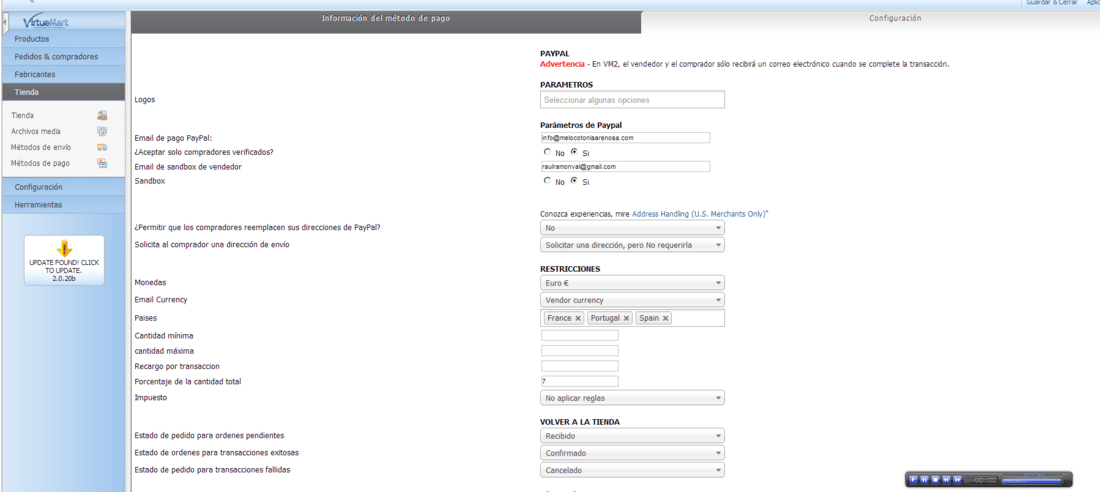The image size is (1100, 492).
Task: Click the red Advertencia warning text
Action: (562, 64)
